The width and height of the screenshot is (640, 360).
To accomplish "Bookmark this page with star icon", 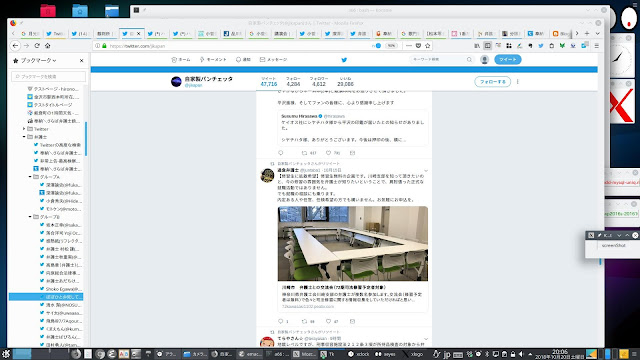I will point(428,46).
